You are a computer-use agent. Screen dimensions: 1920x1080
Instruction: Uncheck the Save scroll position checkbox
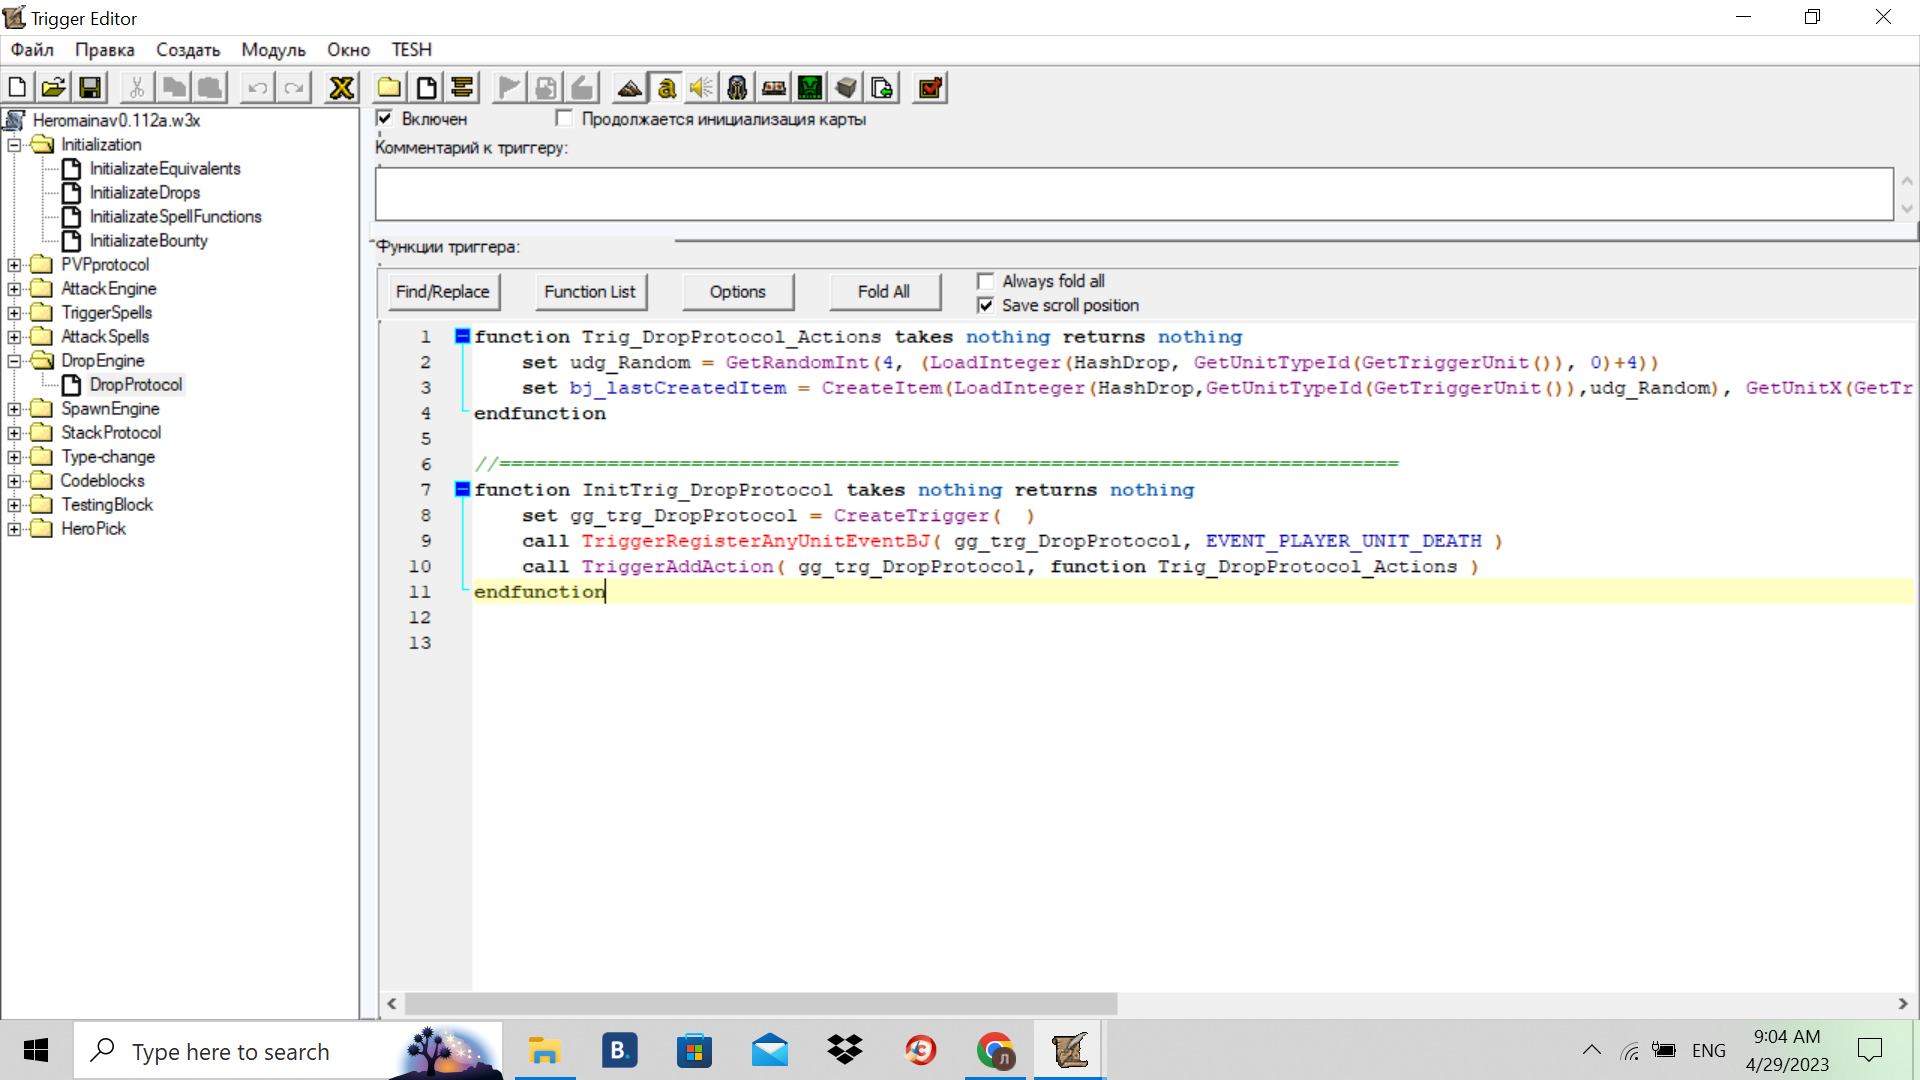(x=986, y=305)
